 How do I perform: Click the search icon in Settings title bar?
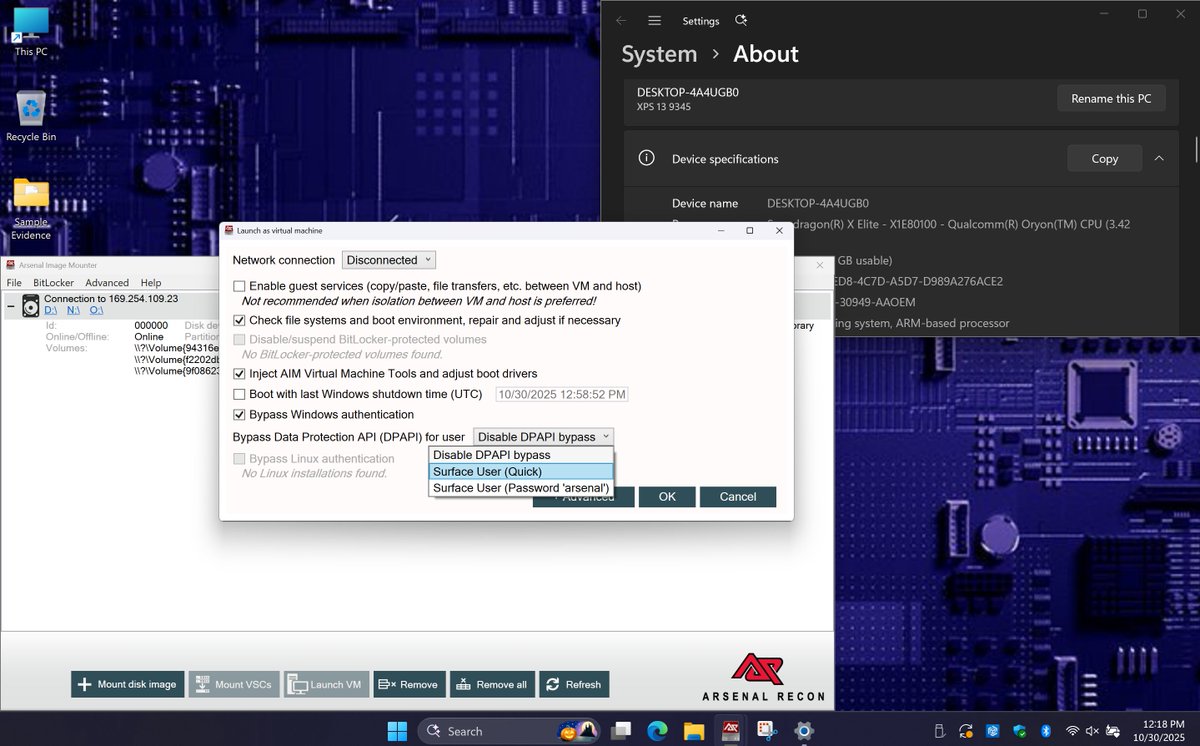(740, 20)
